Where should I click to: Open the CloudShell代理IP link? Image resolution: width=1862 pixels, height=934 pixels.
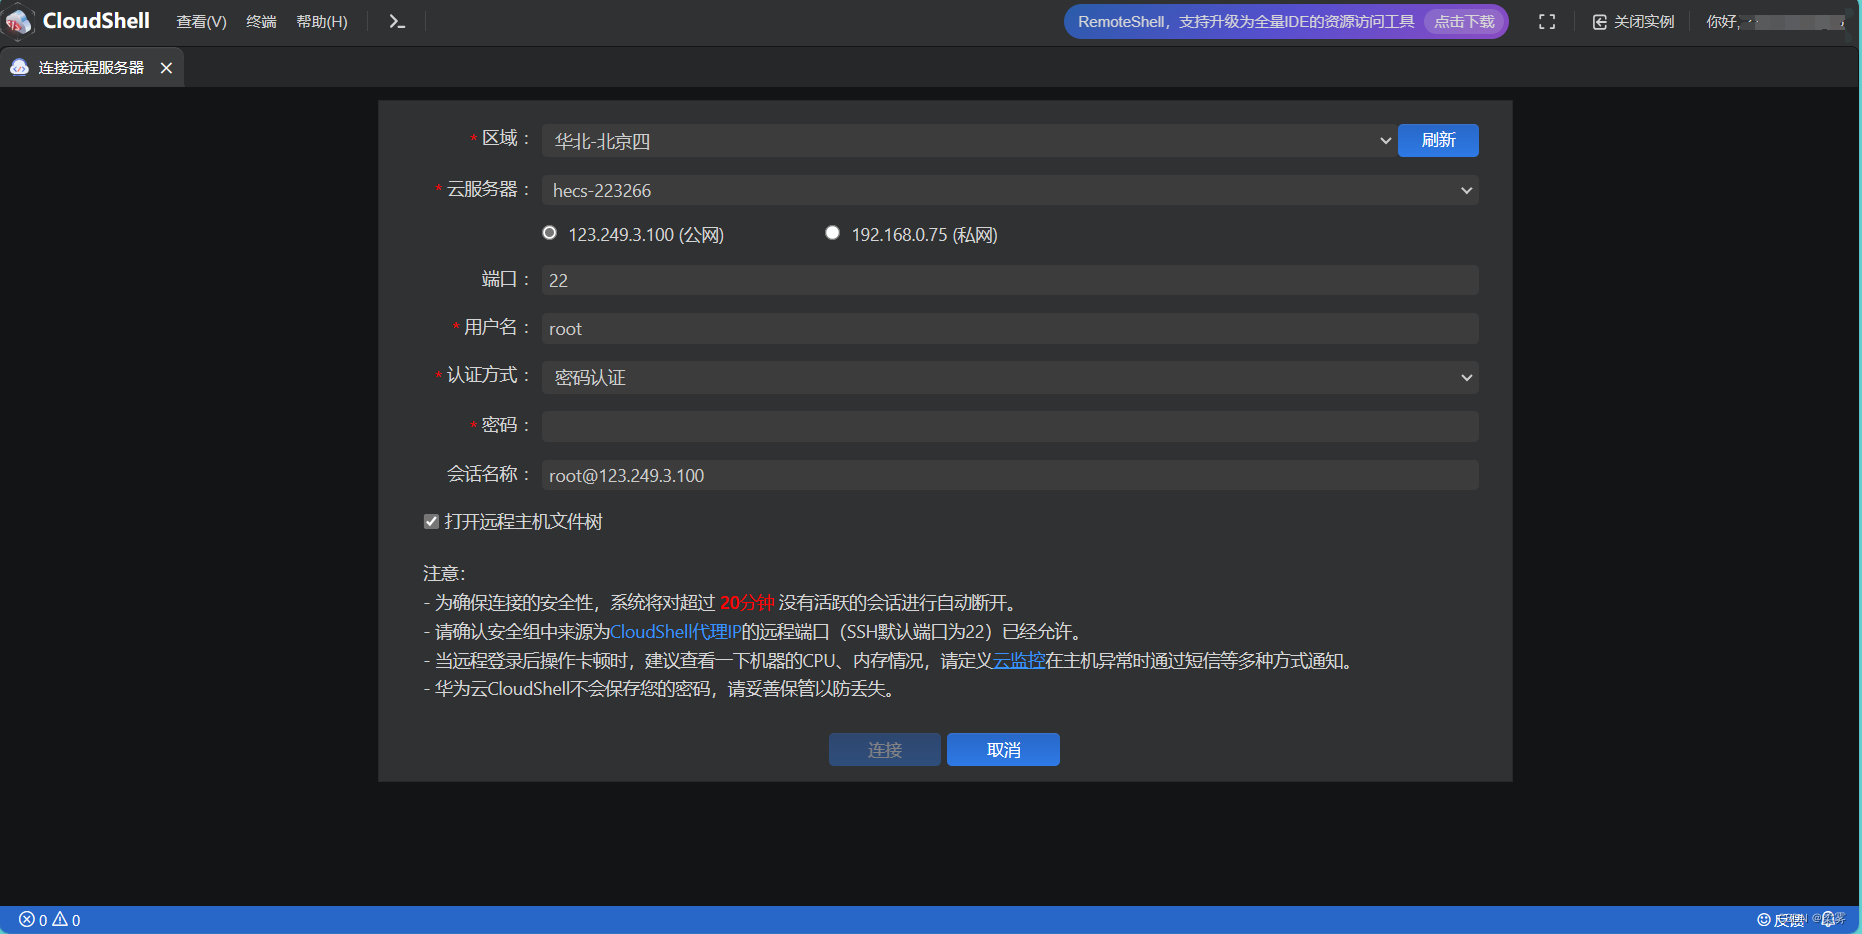pos(675,632)
